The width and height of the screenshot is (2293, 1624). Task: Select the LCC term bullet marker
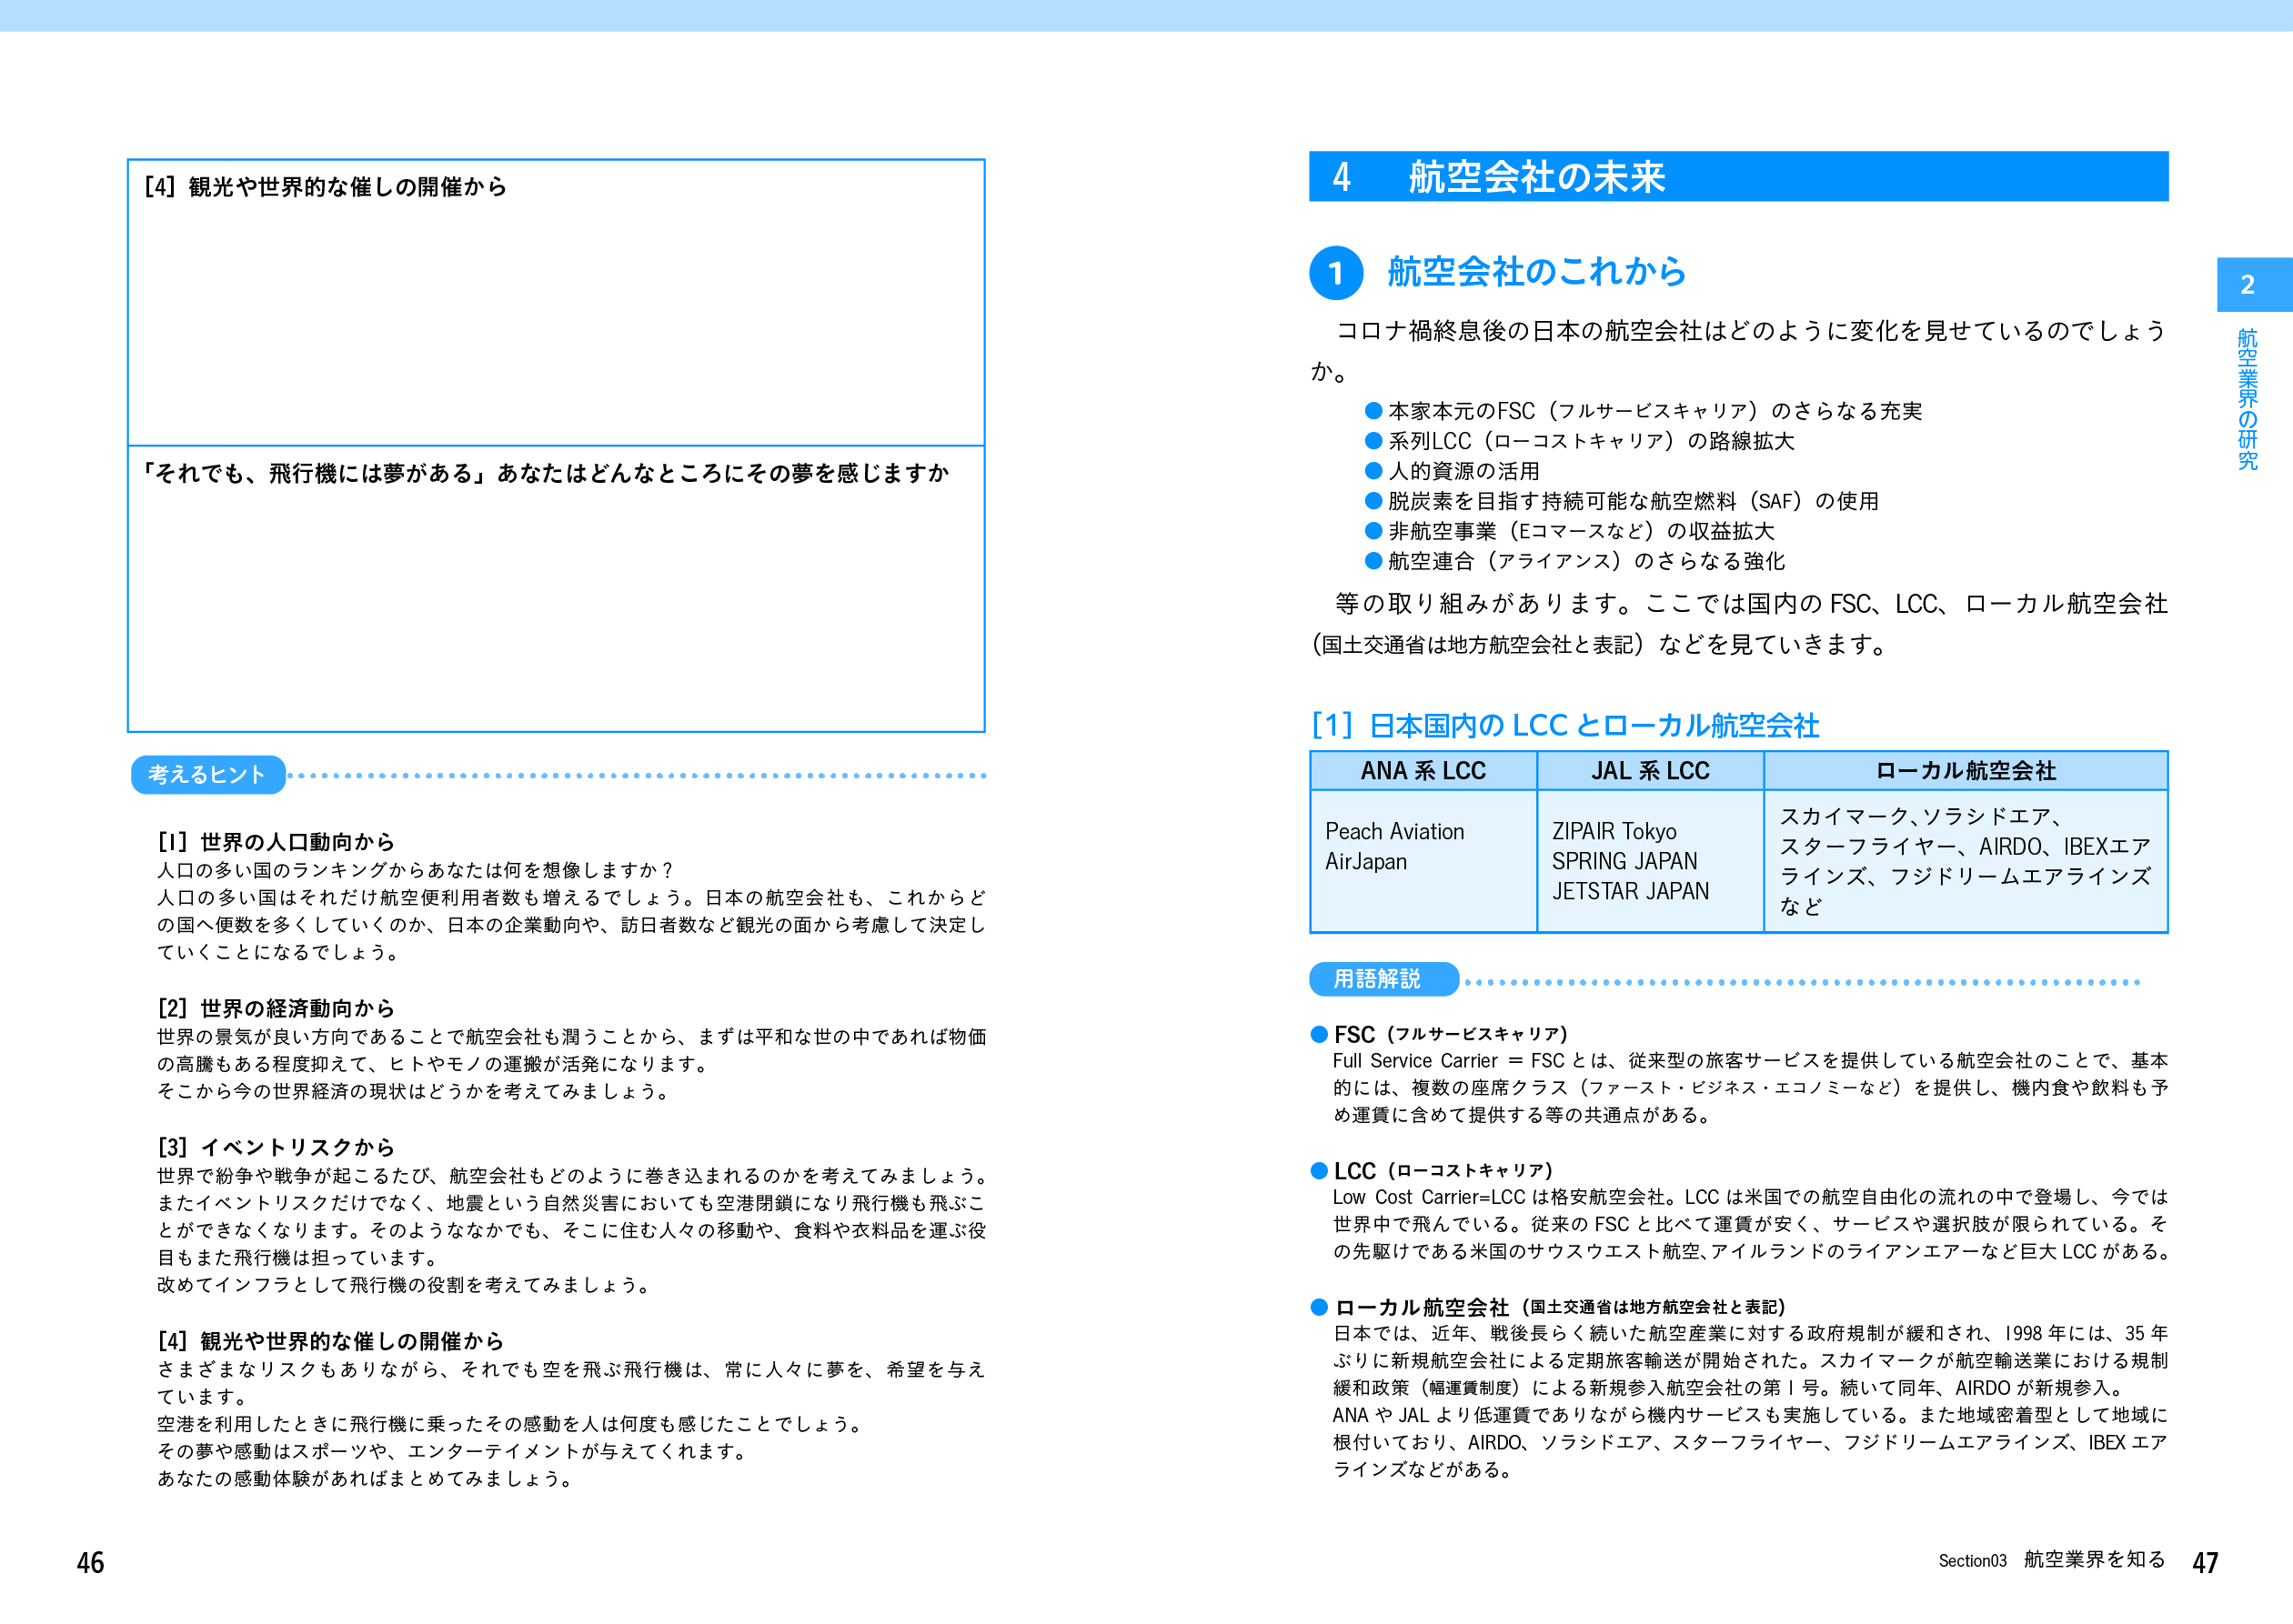(x=1322, y=1170)
